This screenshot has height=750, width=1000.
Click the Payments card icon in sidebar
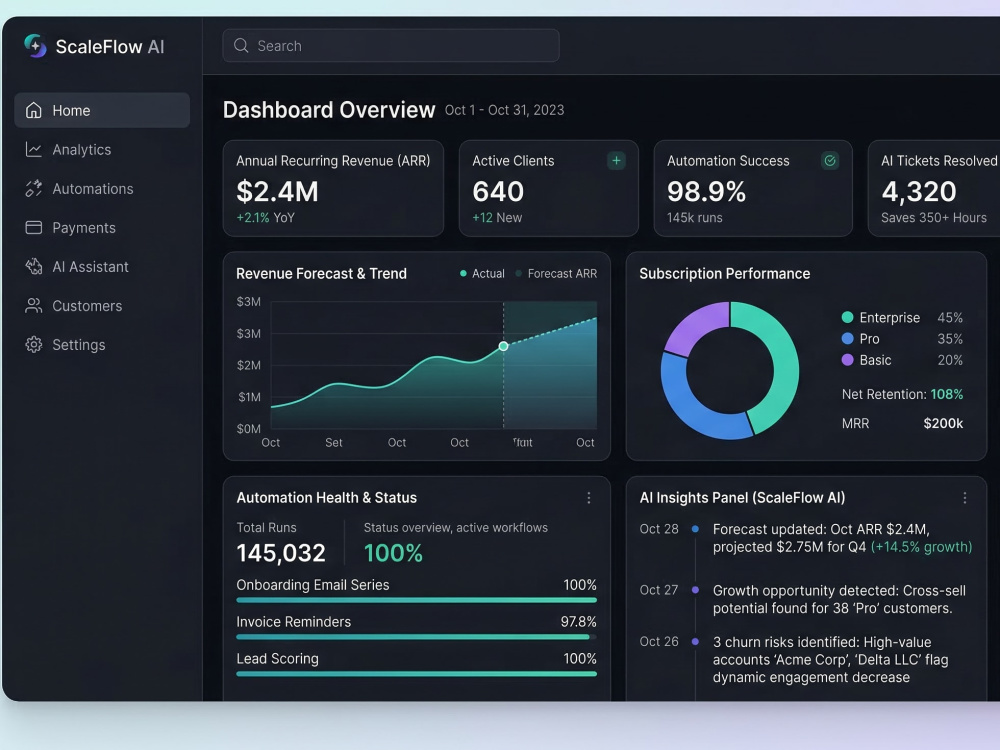(x=34, y=228)
